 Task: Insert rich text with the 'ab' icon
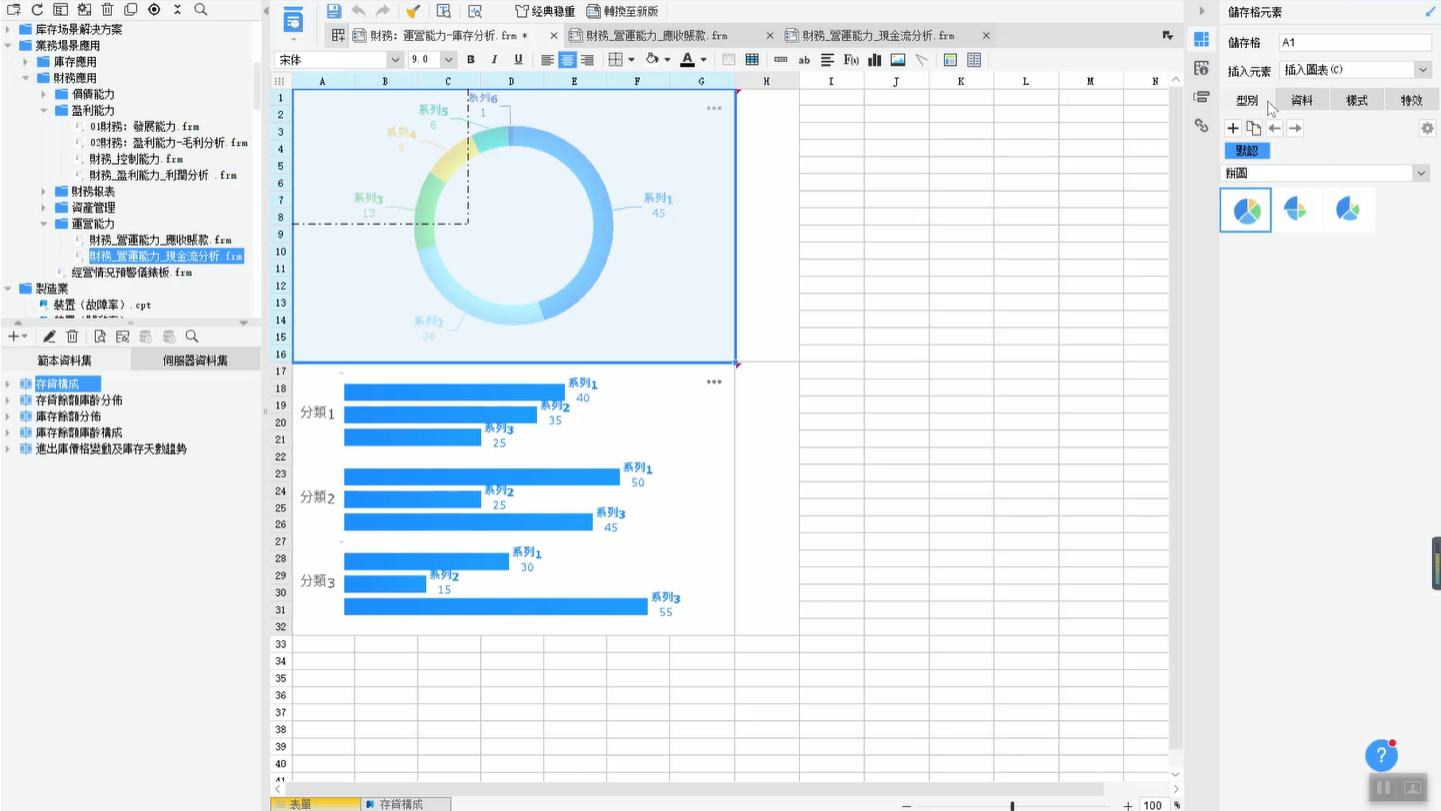click(804, 60)
